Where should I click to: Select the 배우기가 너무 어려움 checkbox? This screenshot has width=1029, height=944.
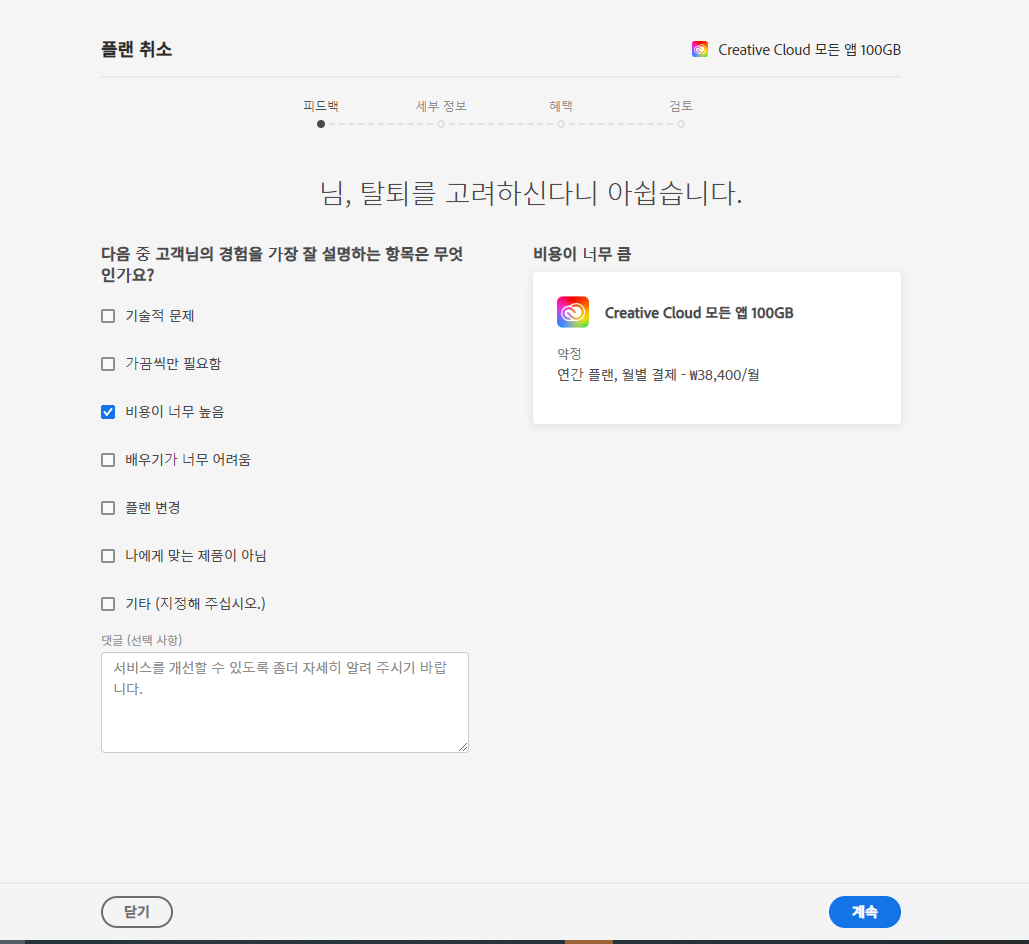tap(108, 460)
